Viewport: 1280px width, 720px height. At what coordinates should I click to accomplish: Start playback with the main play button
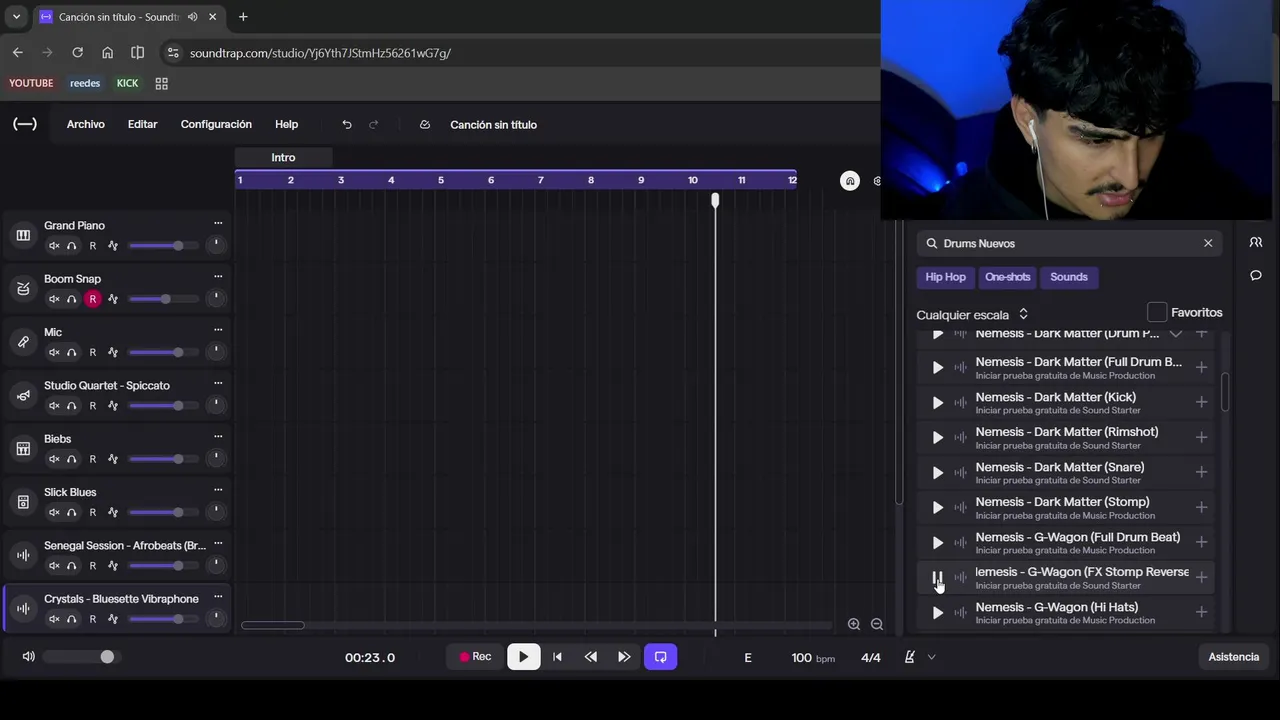[523, 657]
